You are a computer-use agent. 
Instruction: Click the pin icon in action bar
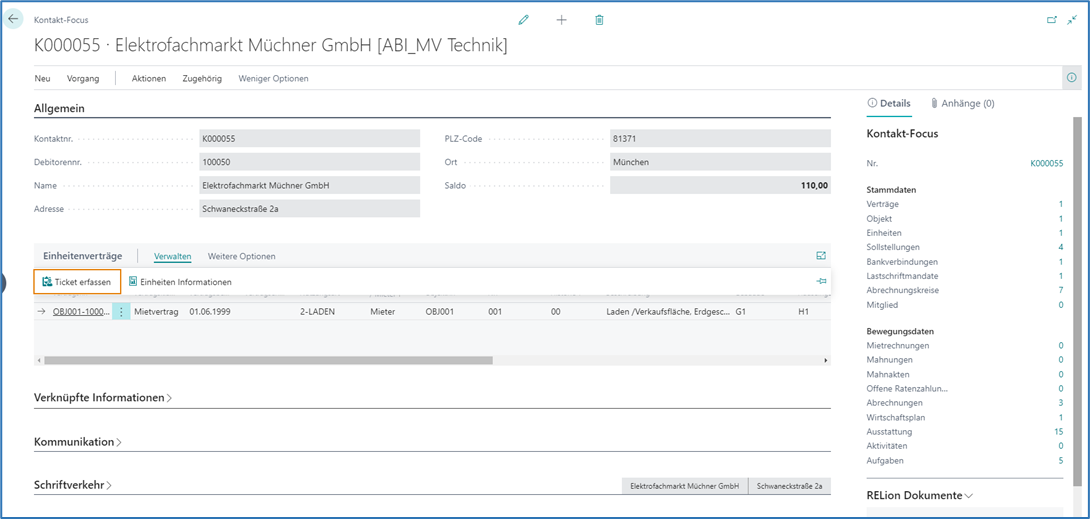tap(821, 282)
